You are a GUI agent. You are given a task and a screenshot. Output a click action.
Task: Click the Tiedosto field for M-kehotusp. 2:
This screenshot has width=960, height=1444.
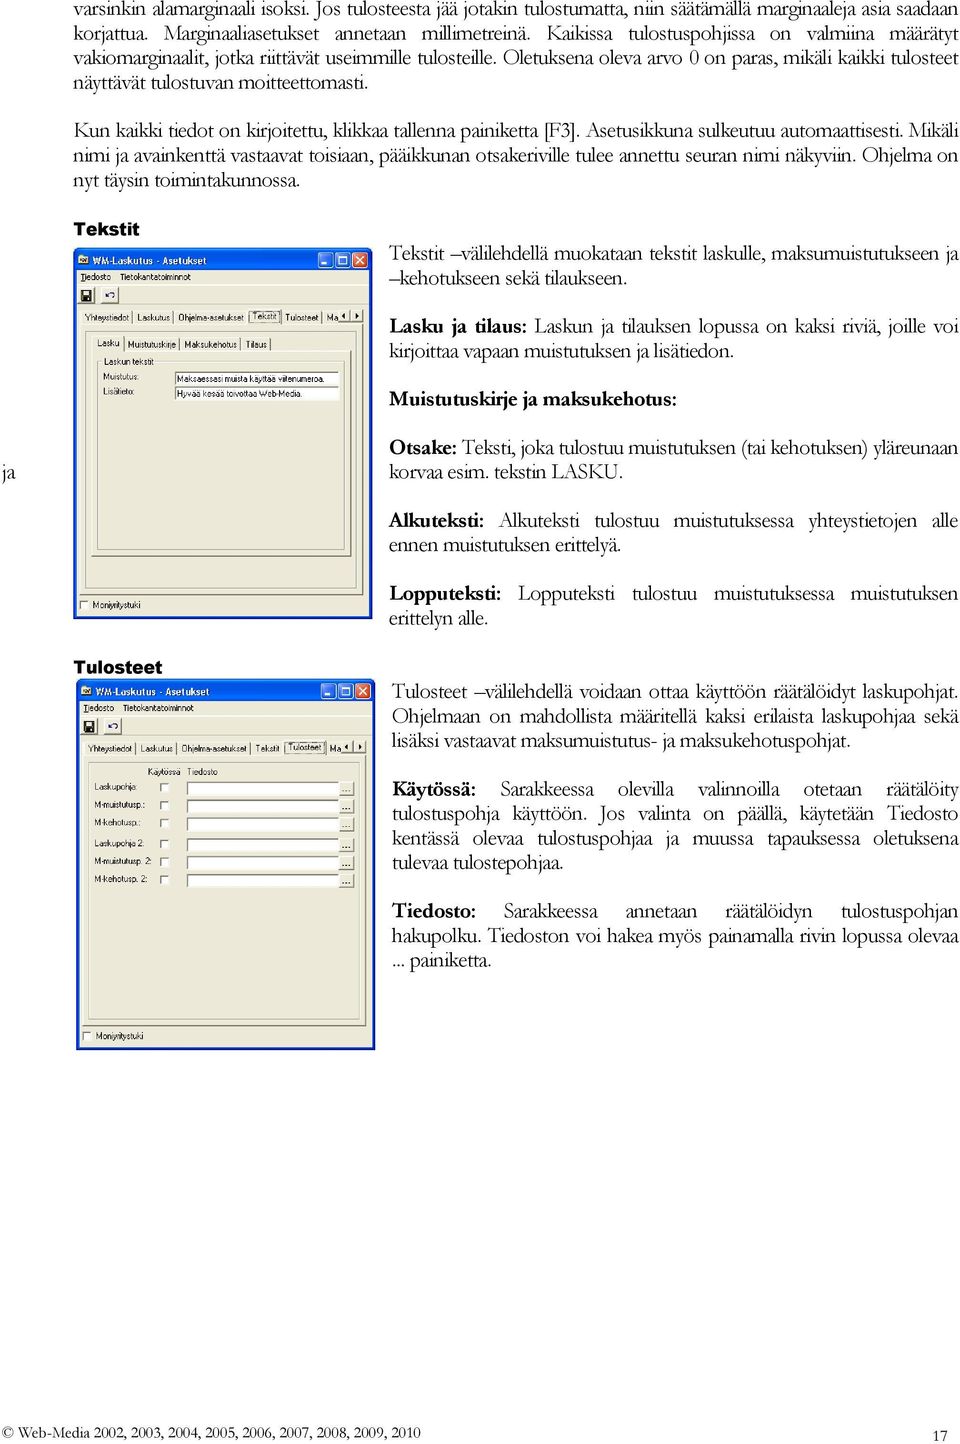point(263,881)
